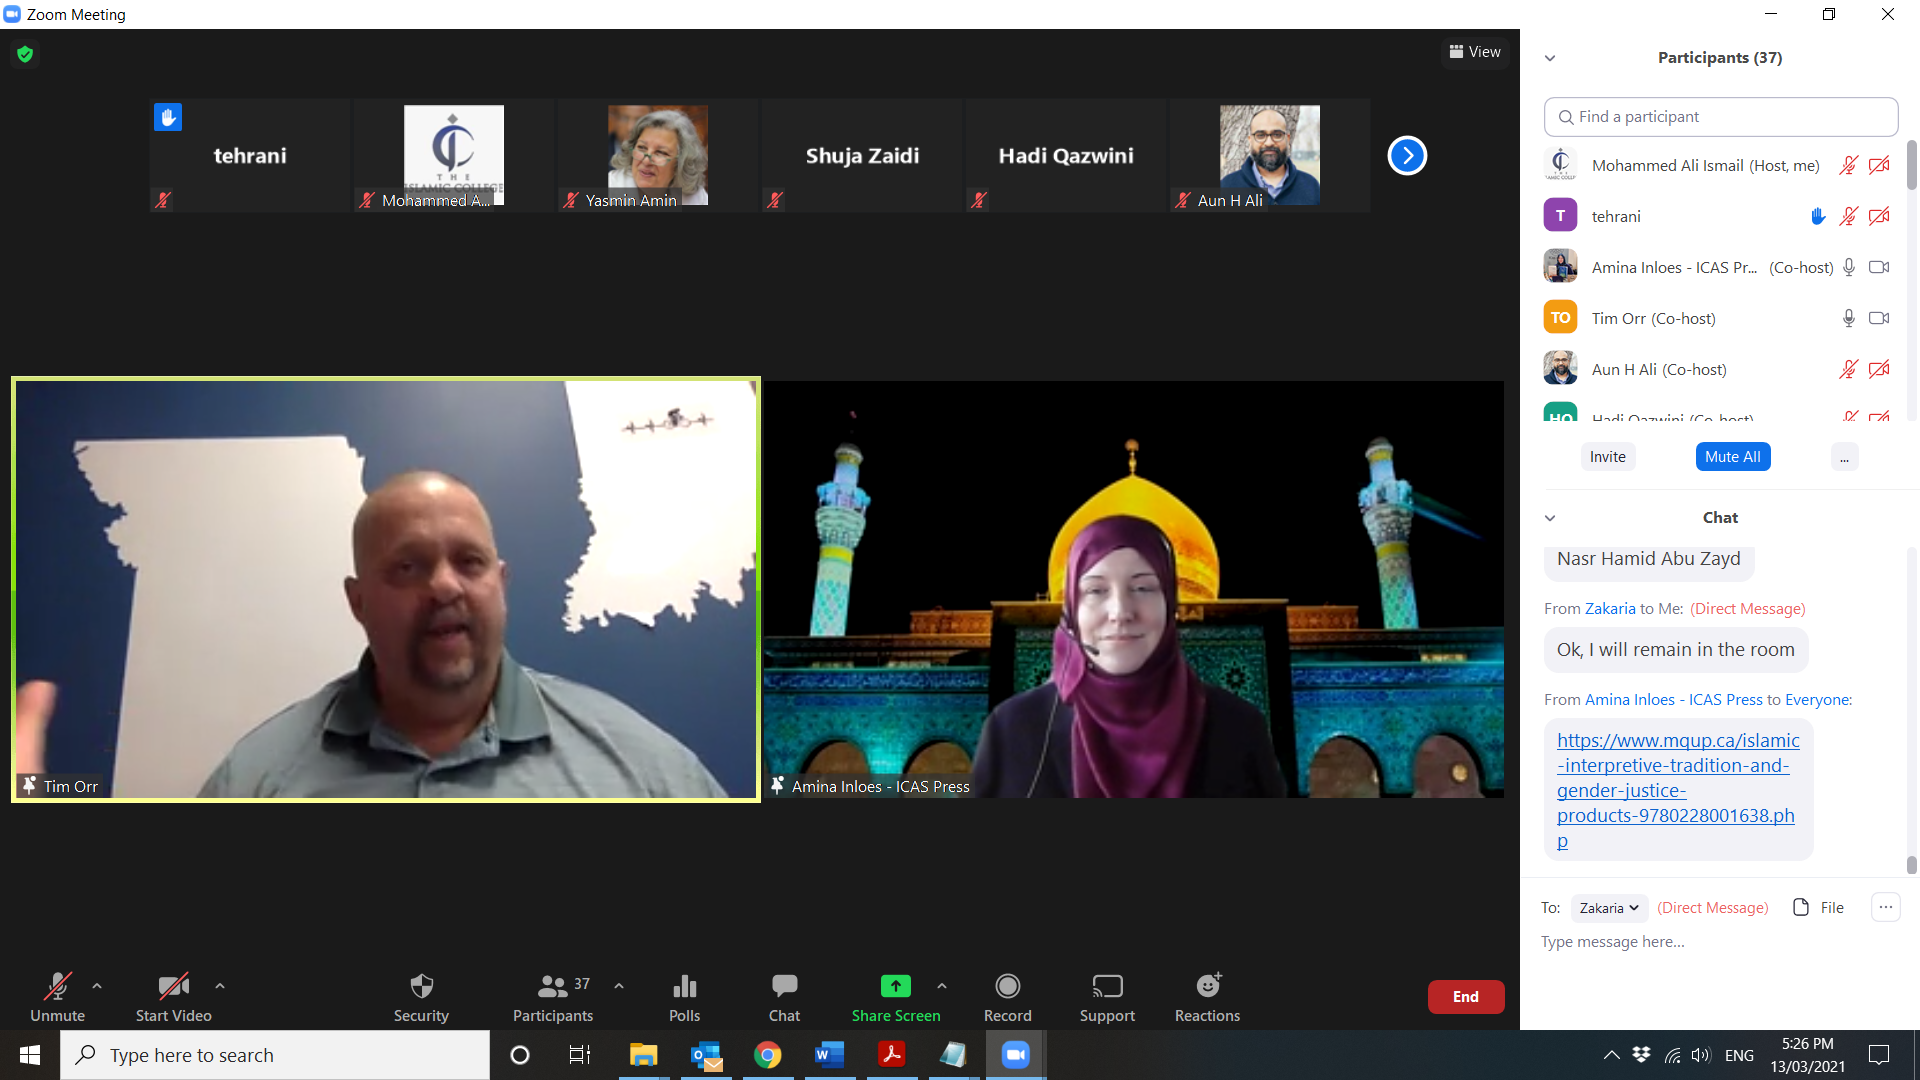Click the Invite button
The height and width of the screenshot is (1080, 1920).
tap(1608, 456)
